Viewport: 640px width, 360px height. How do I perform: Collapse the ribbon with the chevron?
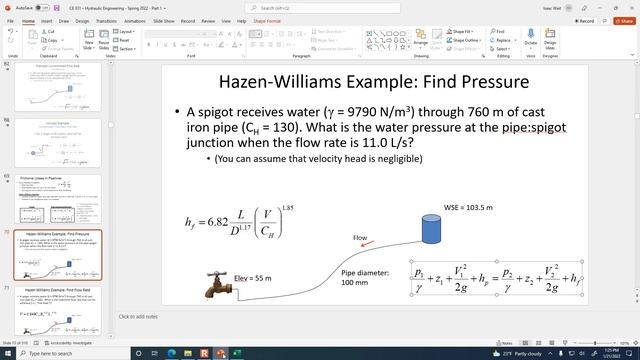[x=632, y=55]
